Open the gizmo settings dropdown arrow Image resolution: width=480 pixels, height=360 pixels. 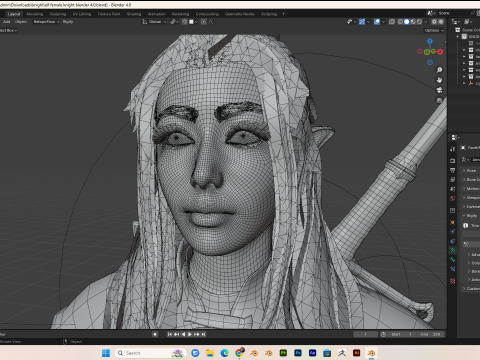point(368,22)
